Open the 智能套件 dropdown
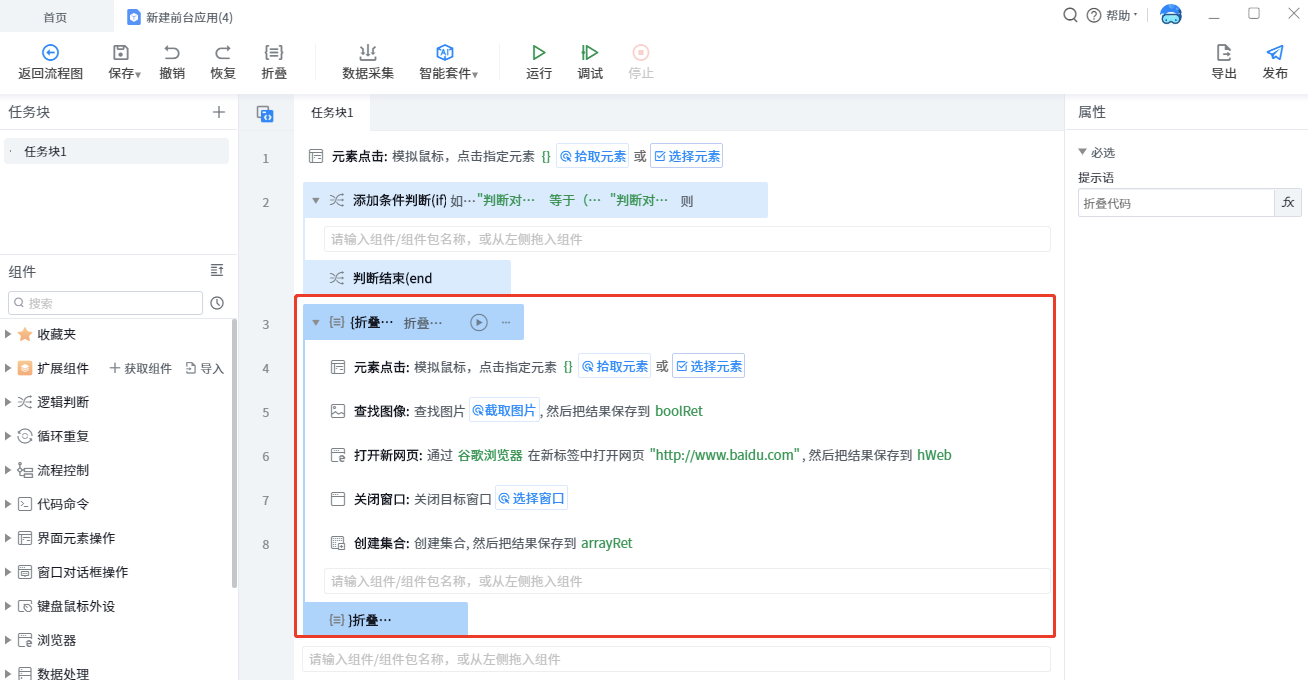 click(x=475, y=74)
